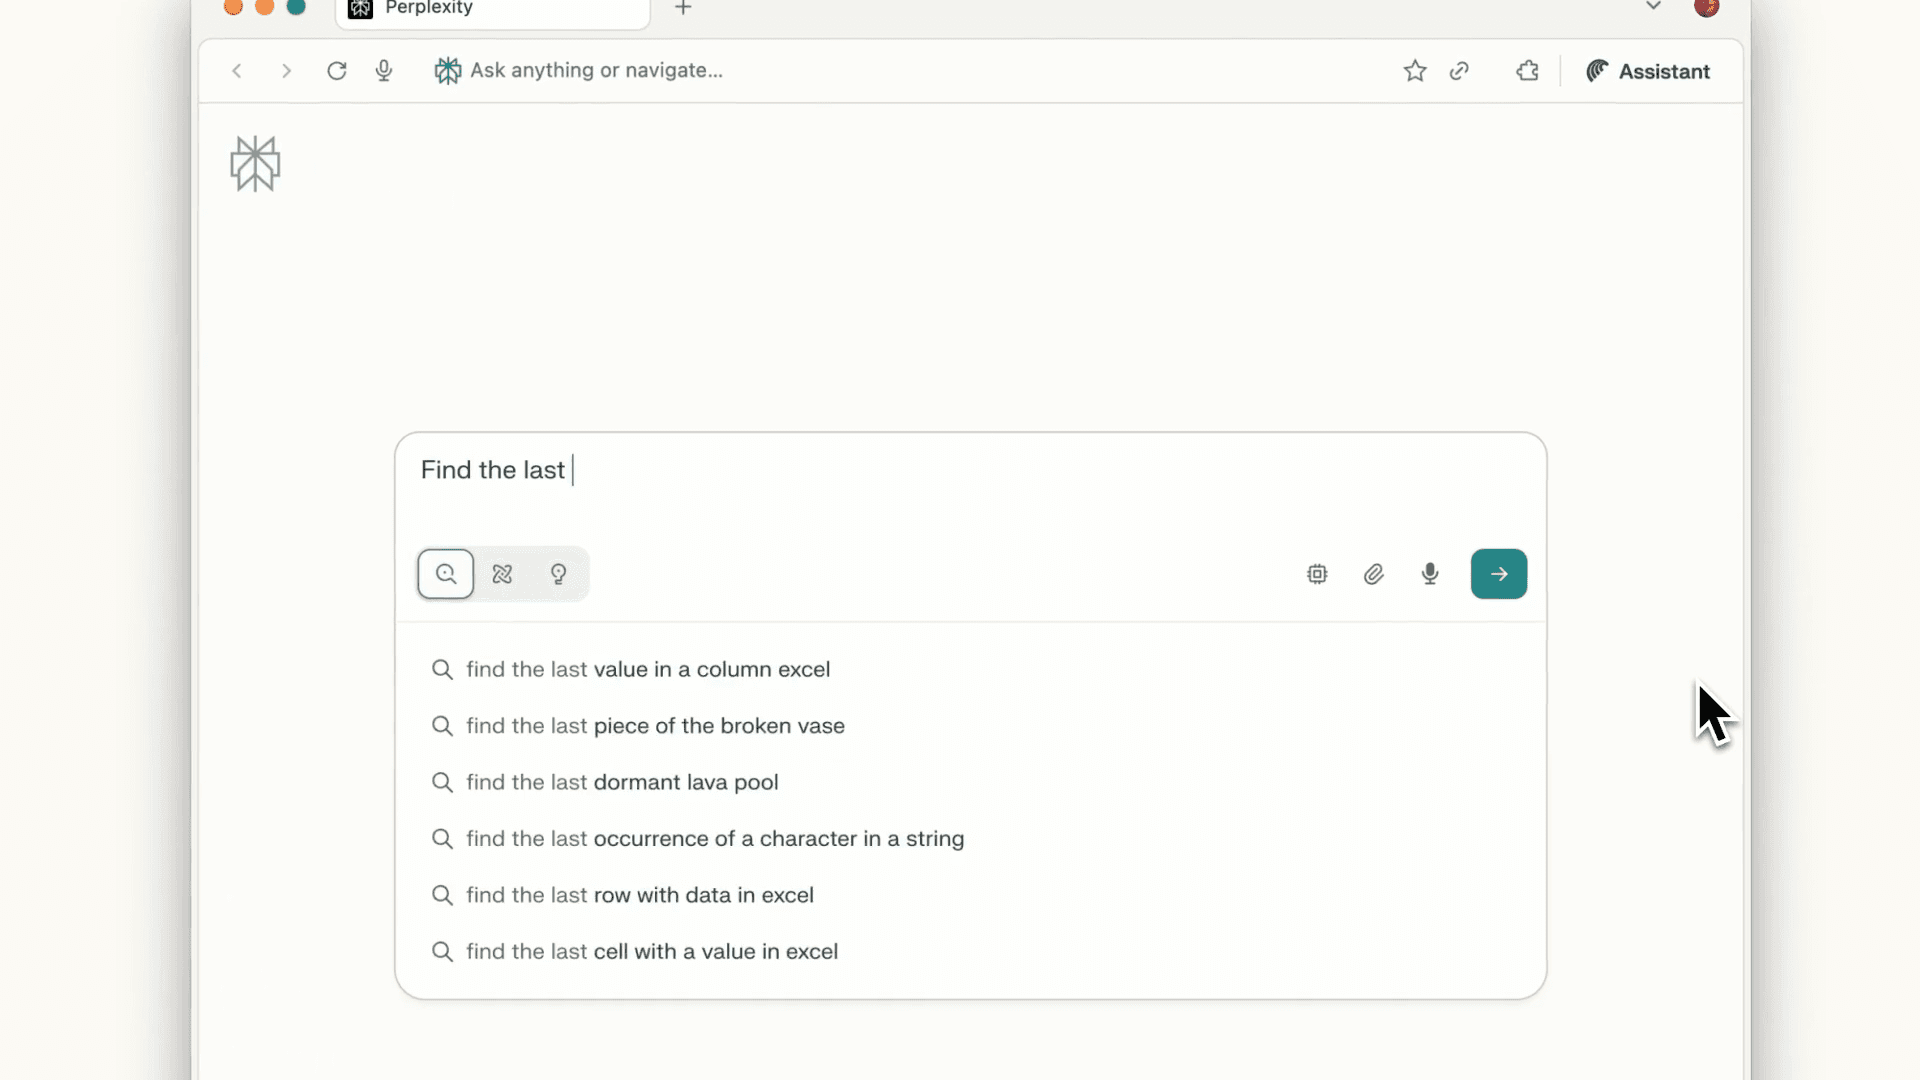This screenshot has width=1920, height=1080.
Task: Choose suggestion 'piece of the broken vase'
Action: [970, 726]
